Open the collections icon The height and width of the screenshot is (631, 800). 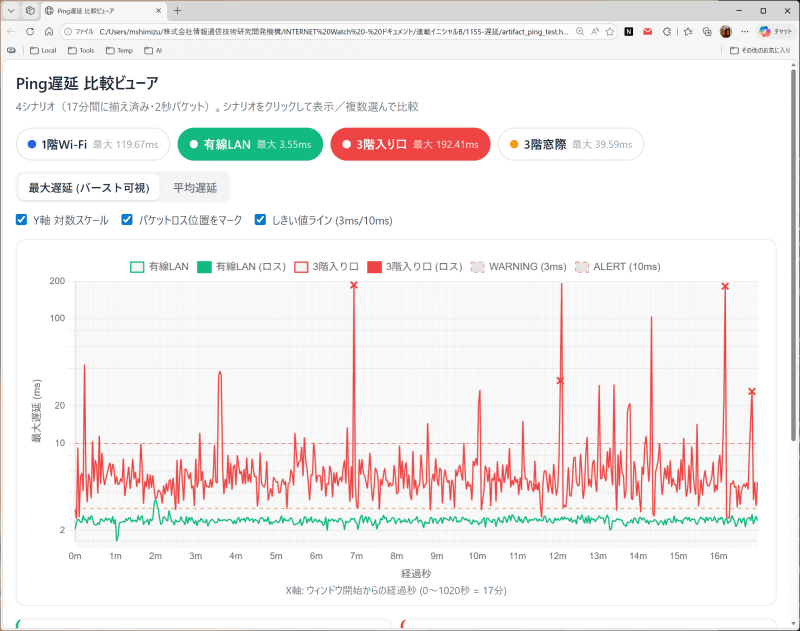(707, 32)
